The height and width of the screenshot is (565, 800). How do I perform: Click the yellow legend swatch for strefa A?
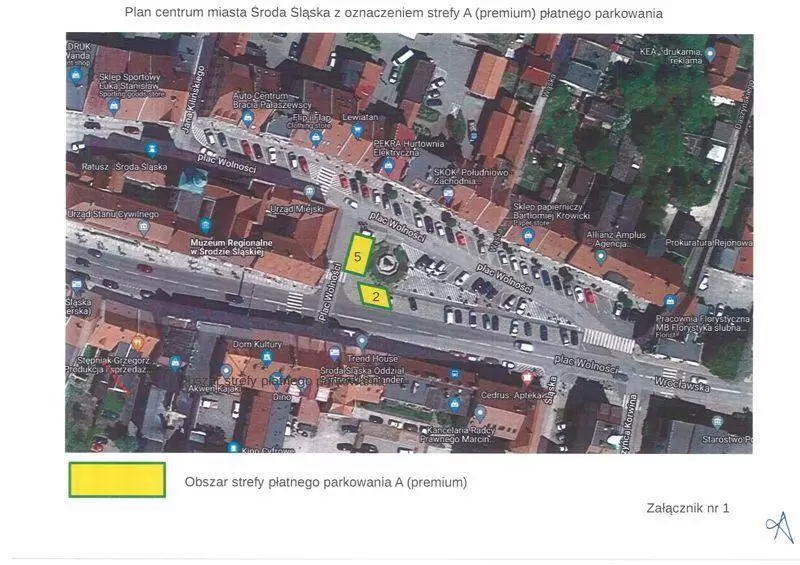116,480
